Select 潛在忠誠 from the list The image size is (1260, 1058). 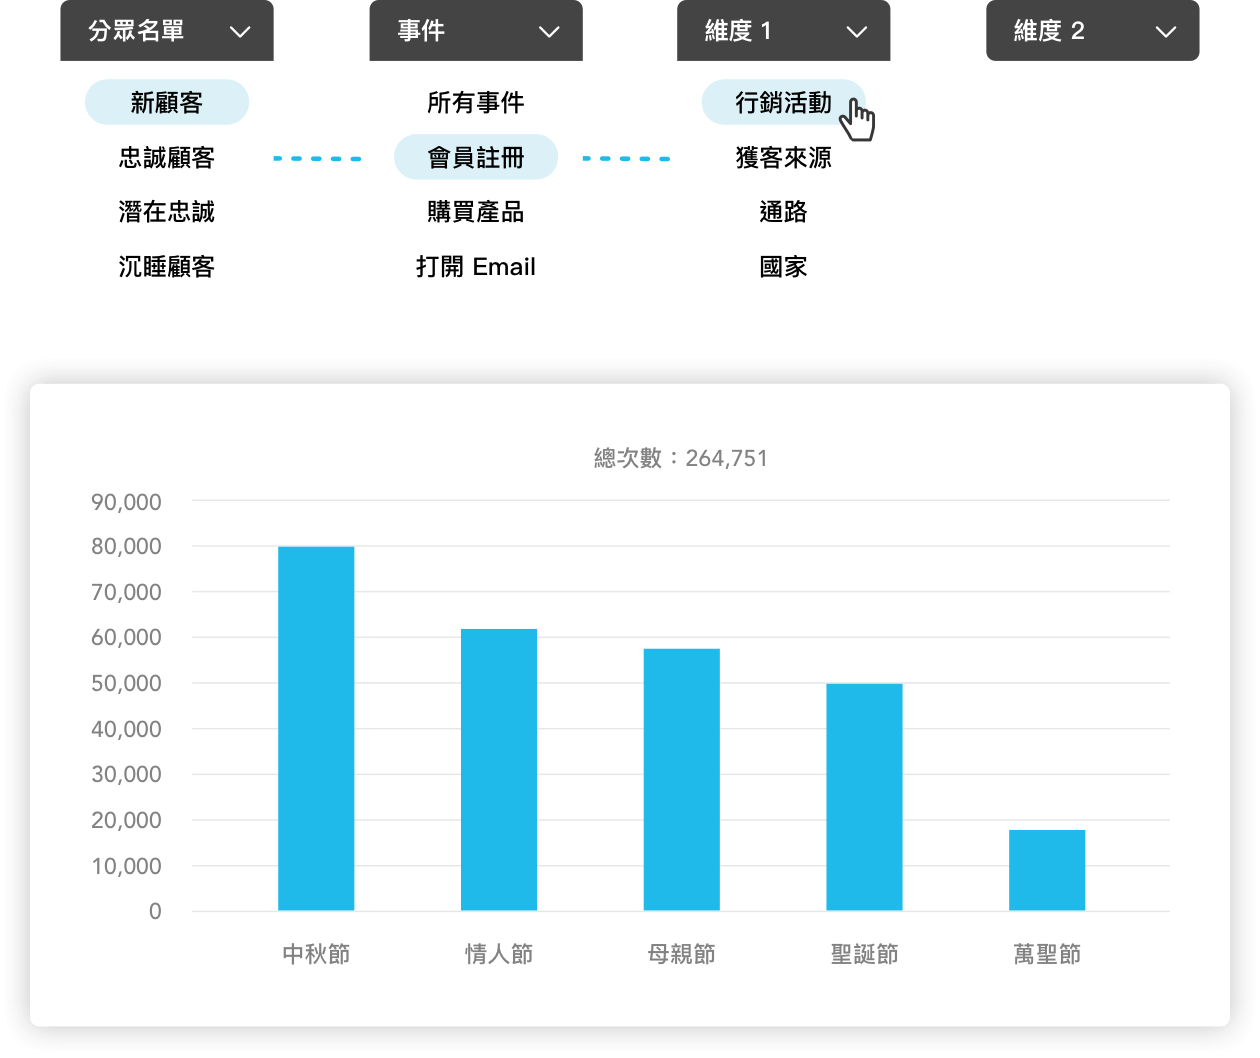167,212
